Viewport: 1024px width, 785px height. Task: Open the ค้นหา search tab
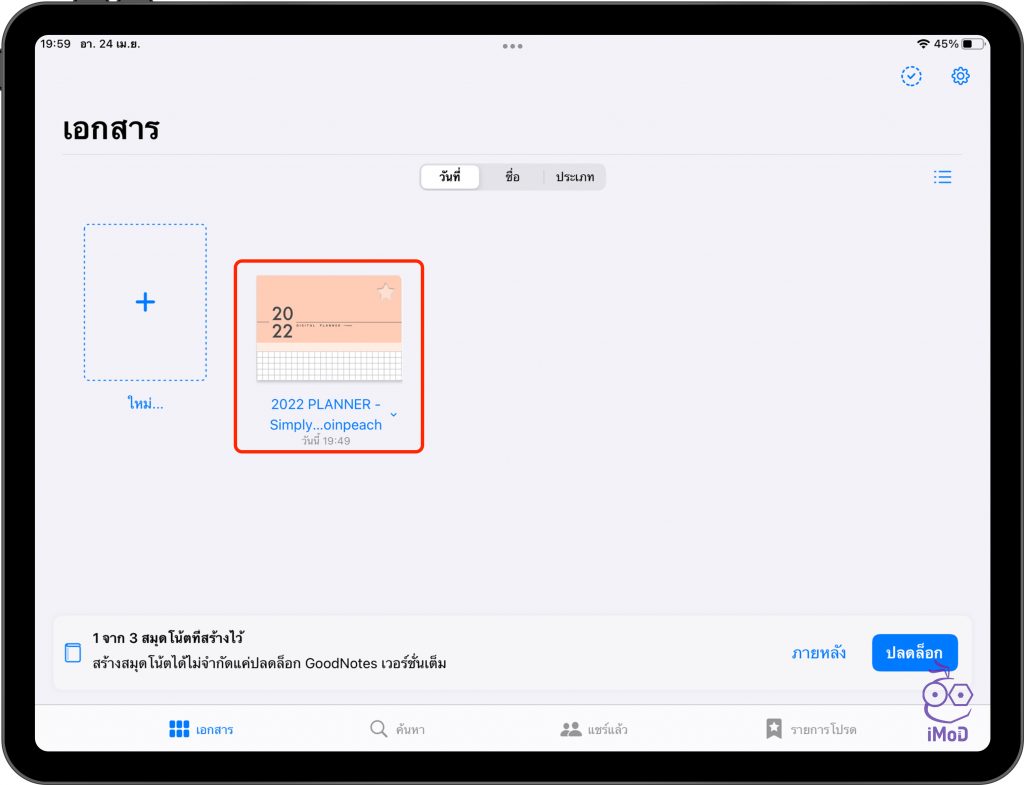click(397, 729)
